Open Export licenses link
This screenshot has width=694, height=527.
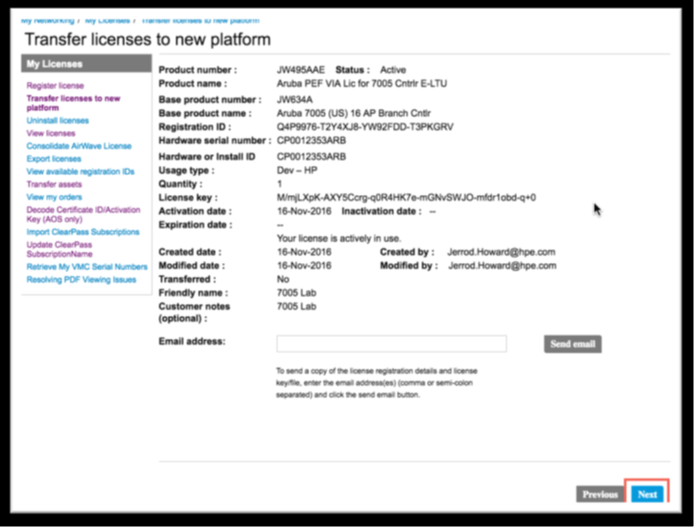(x=54, y=159)
